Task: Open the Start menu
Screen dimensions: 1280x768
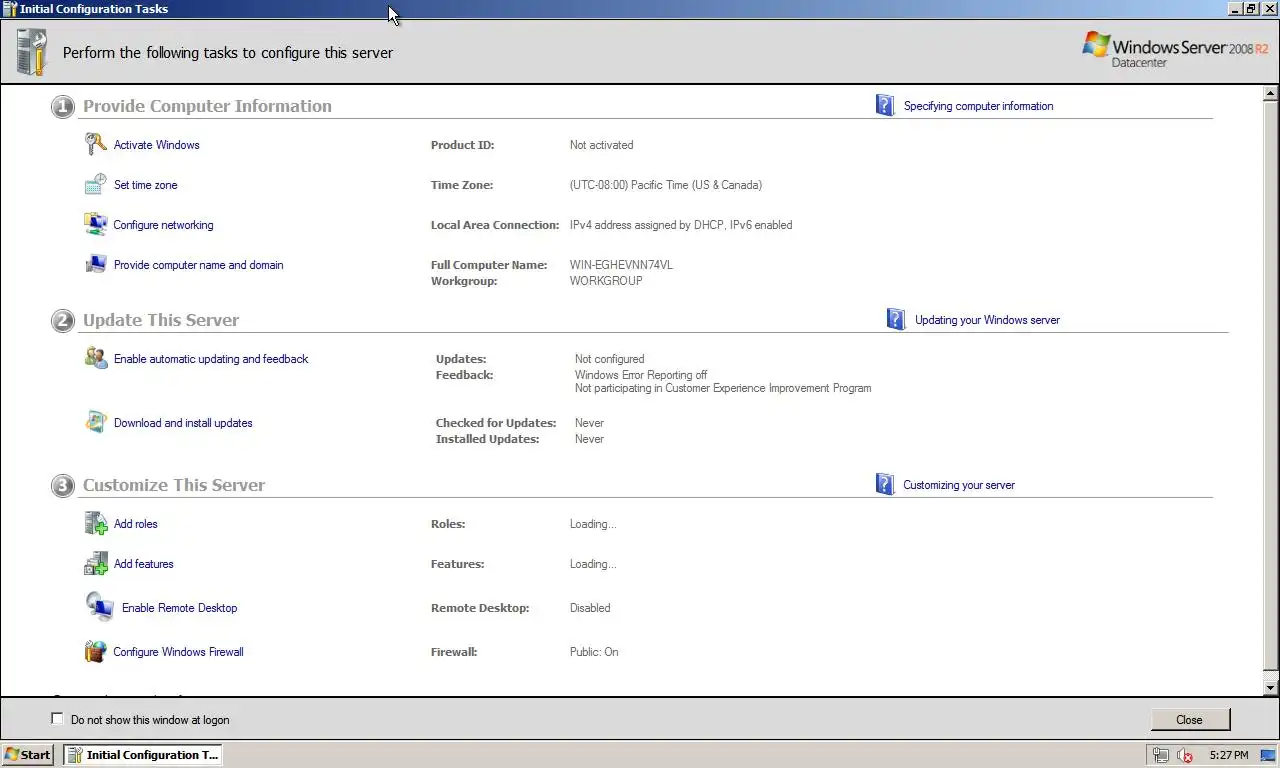Action: [27, 755]
